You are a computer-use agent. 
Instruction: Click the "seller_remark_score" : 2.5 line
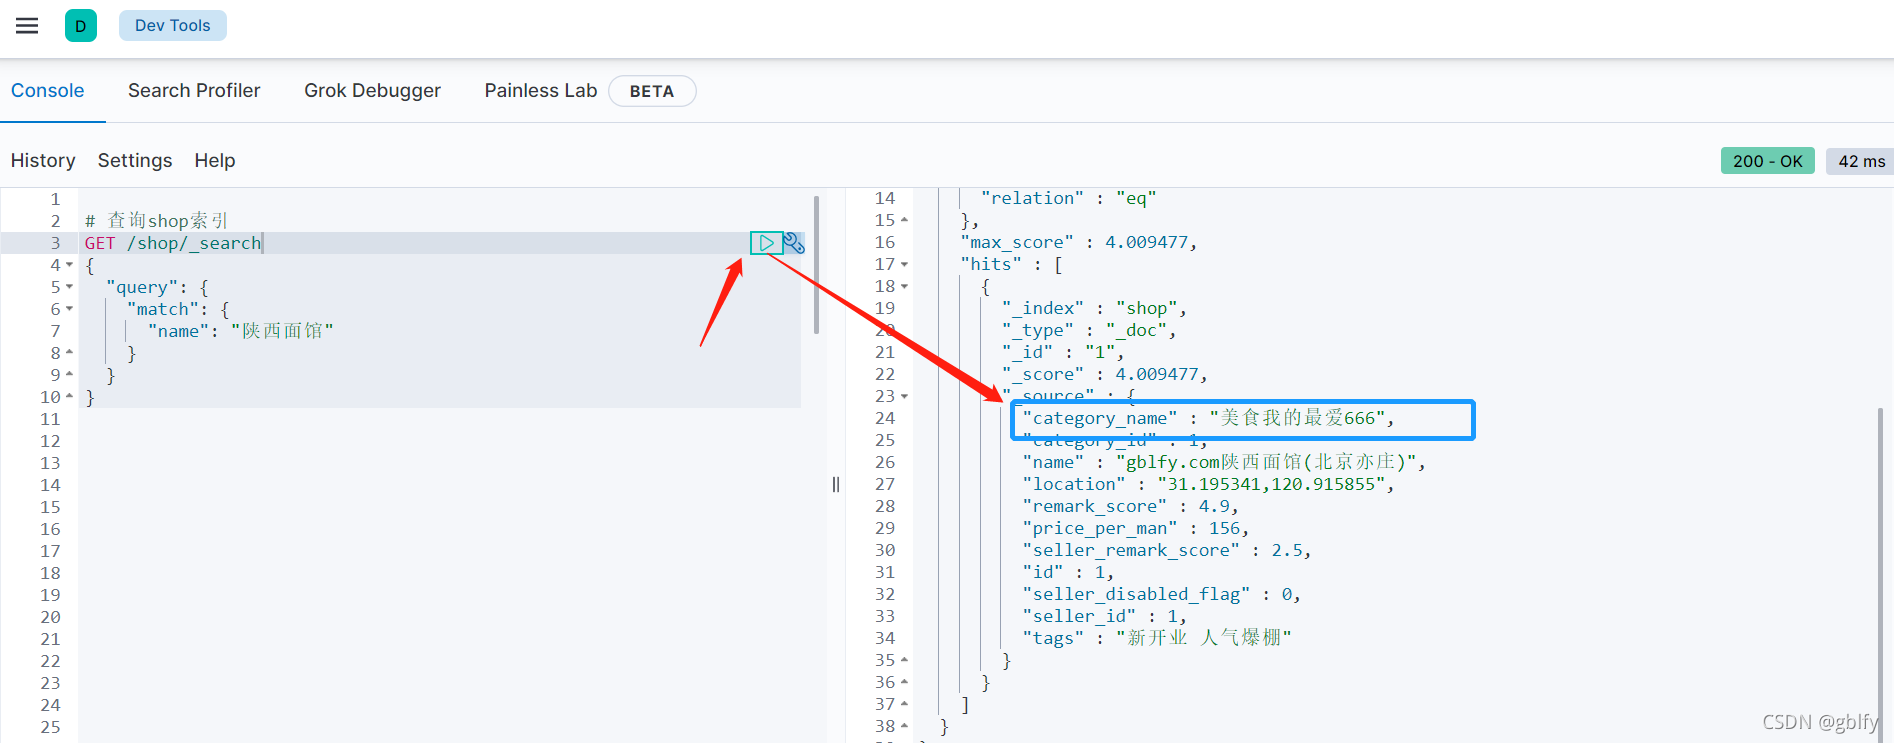pyautogui.click(x=1167, y=550)
